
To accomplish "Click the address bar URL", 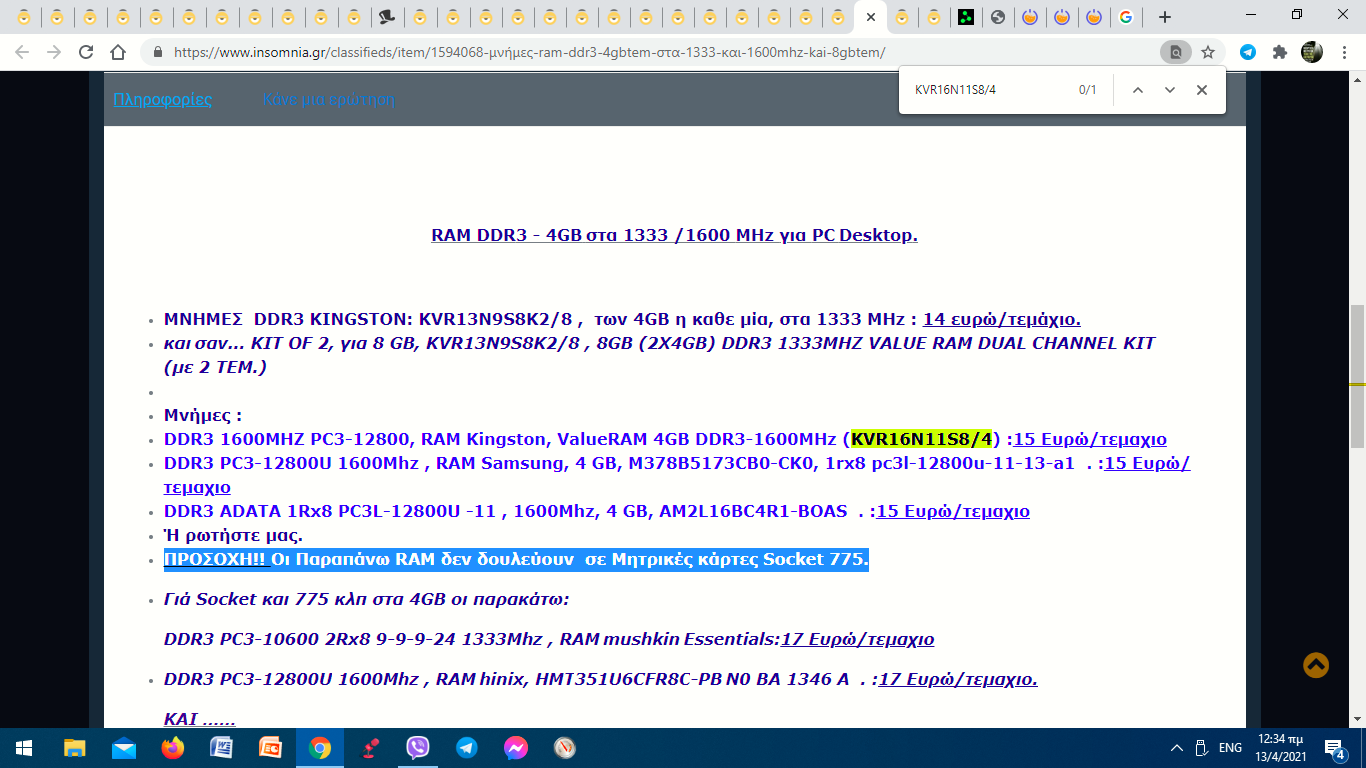I will tap(529, 52).
